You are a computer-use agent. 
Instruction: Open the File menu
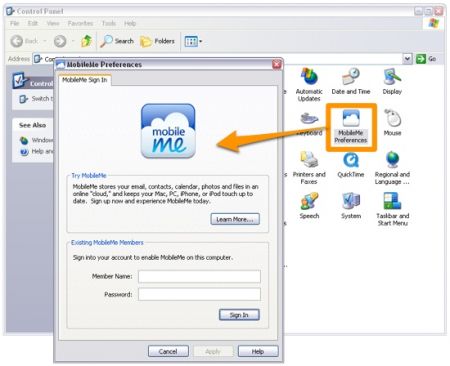tap(14, 23)
